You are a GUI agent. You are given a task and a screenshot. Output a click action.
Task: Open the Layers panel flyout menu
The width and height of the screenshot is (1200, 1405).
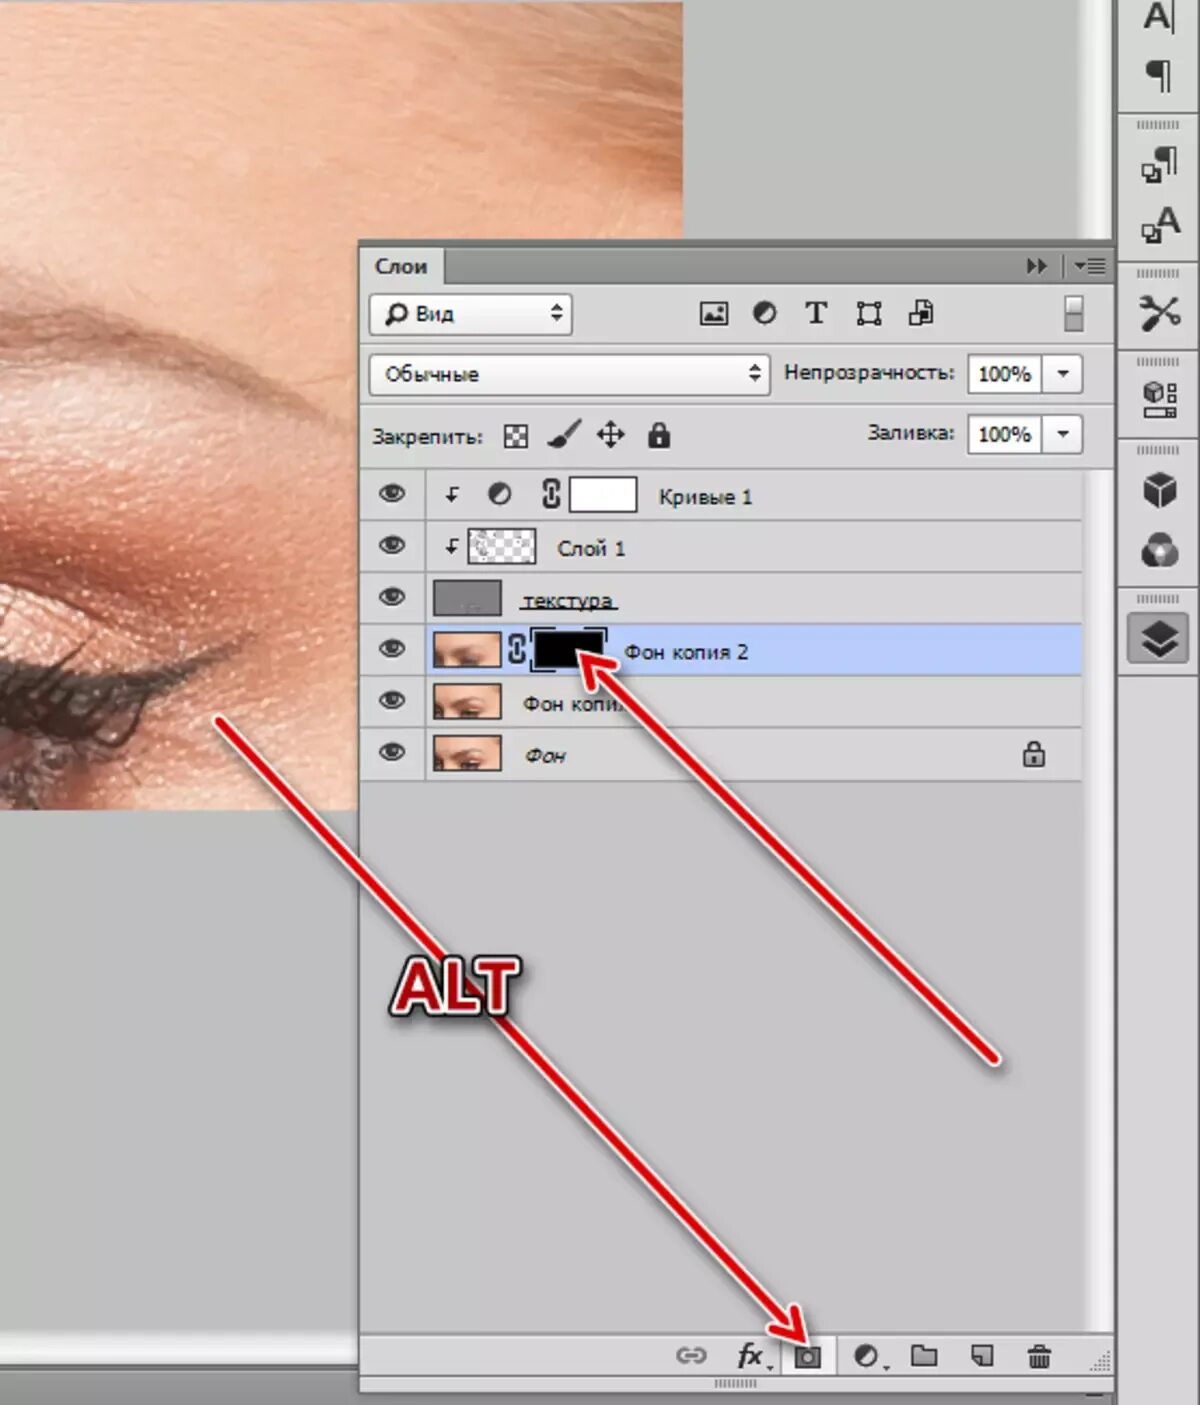pyautogui.click(x=1089, y=266)
